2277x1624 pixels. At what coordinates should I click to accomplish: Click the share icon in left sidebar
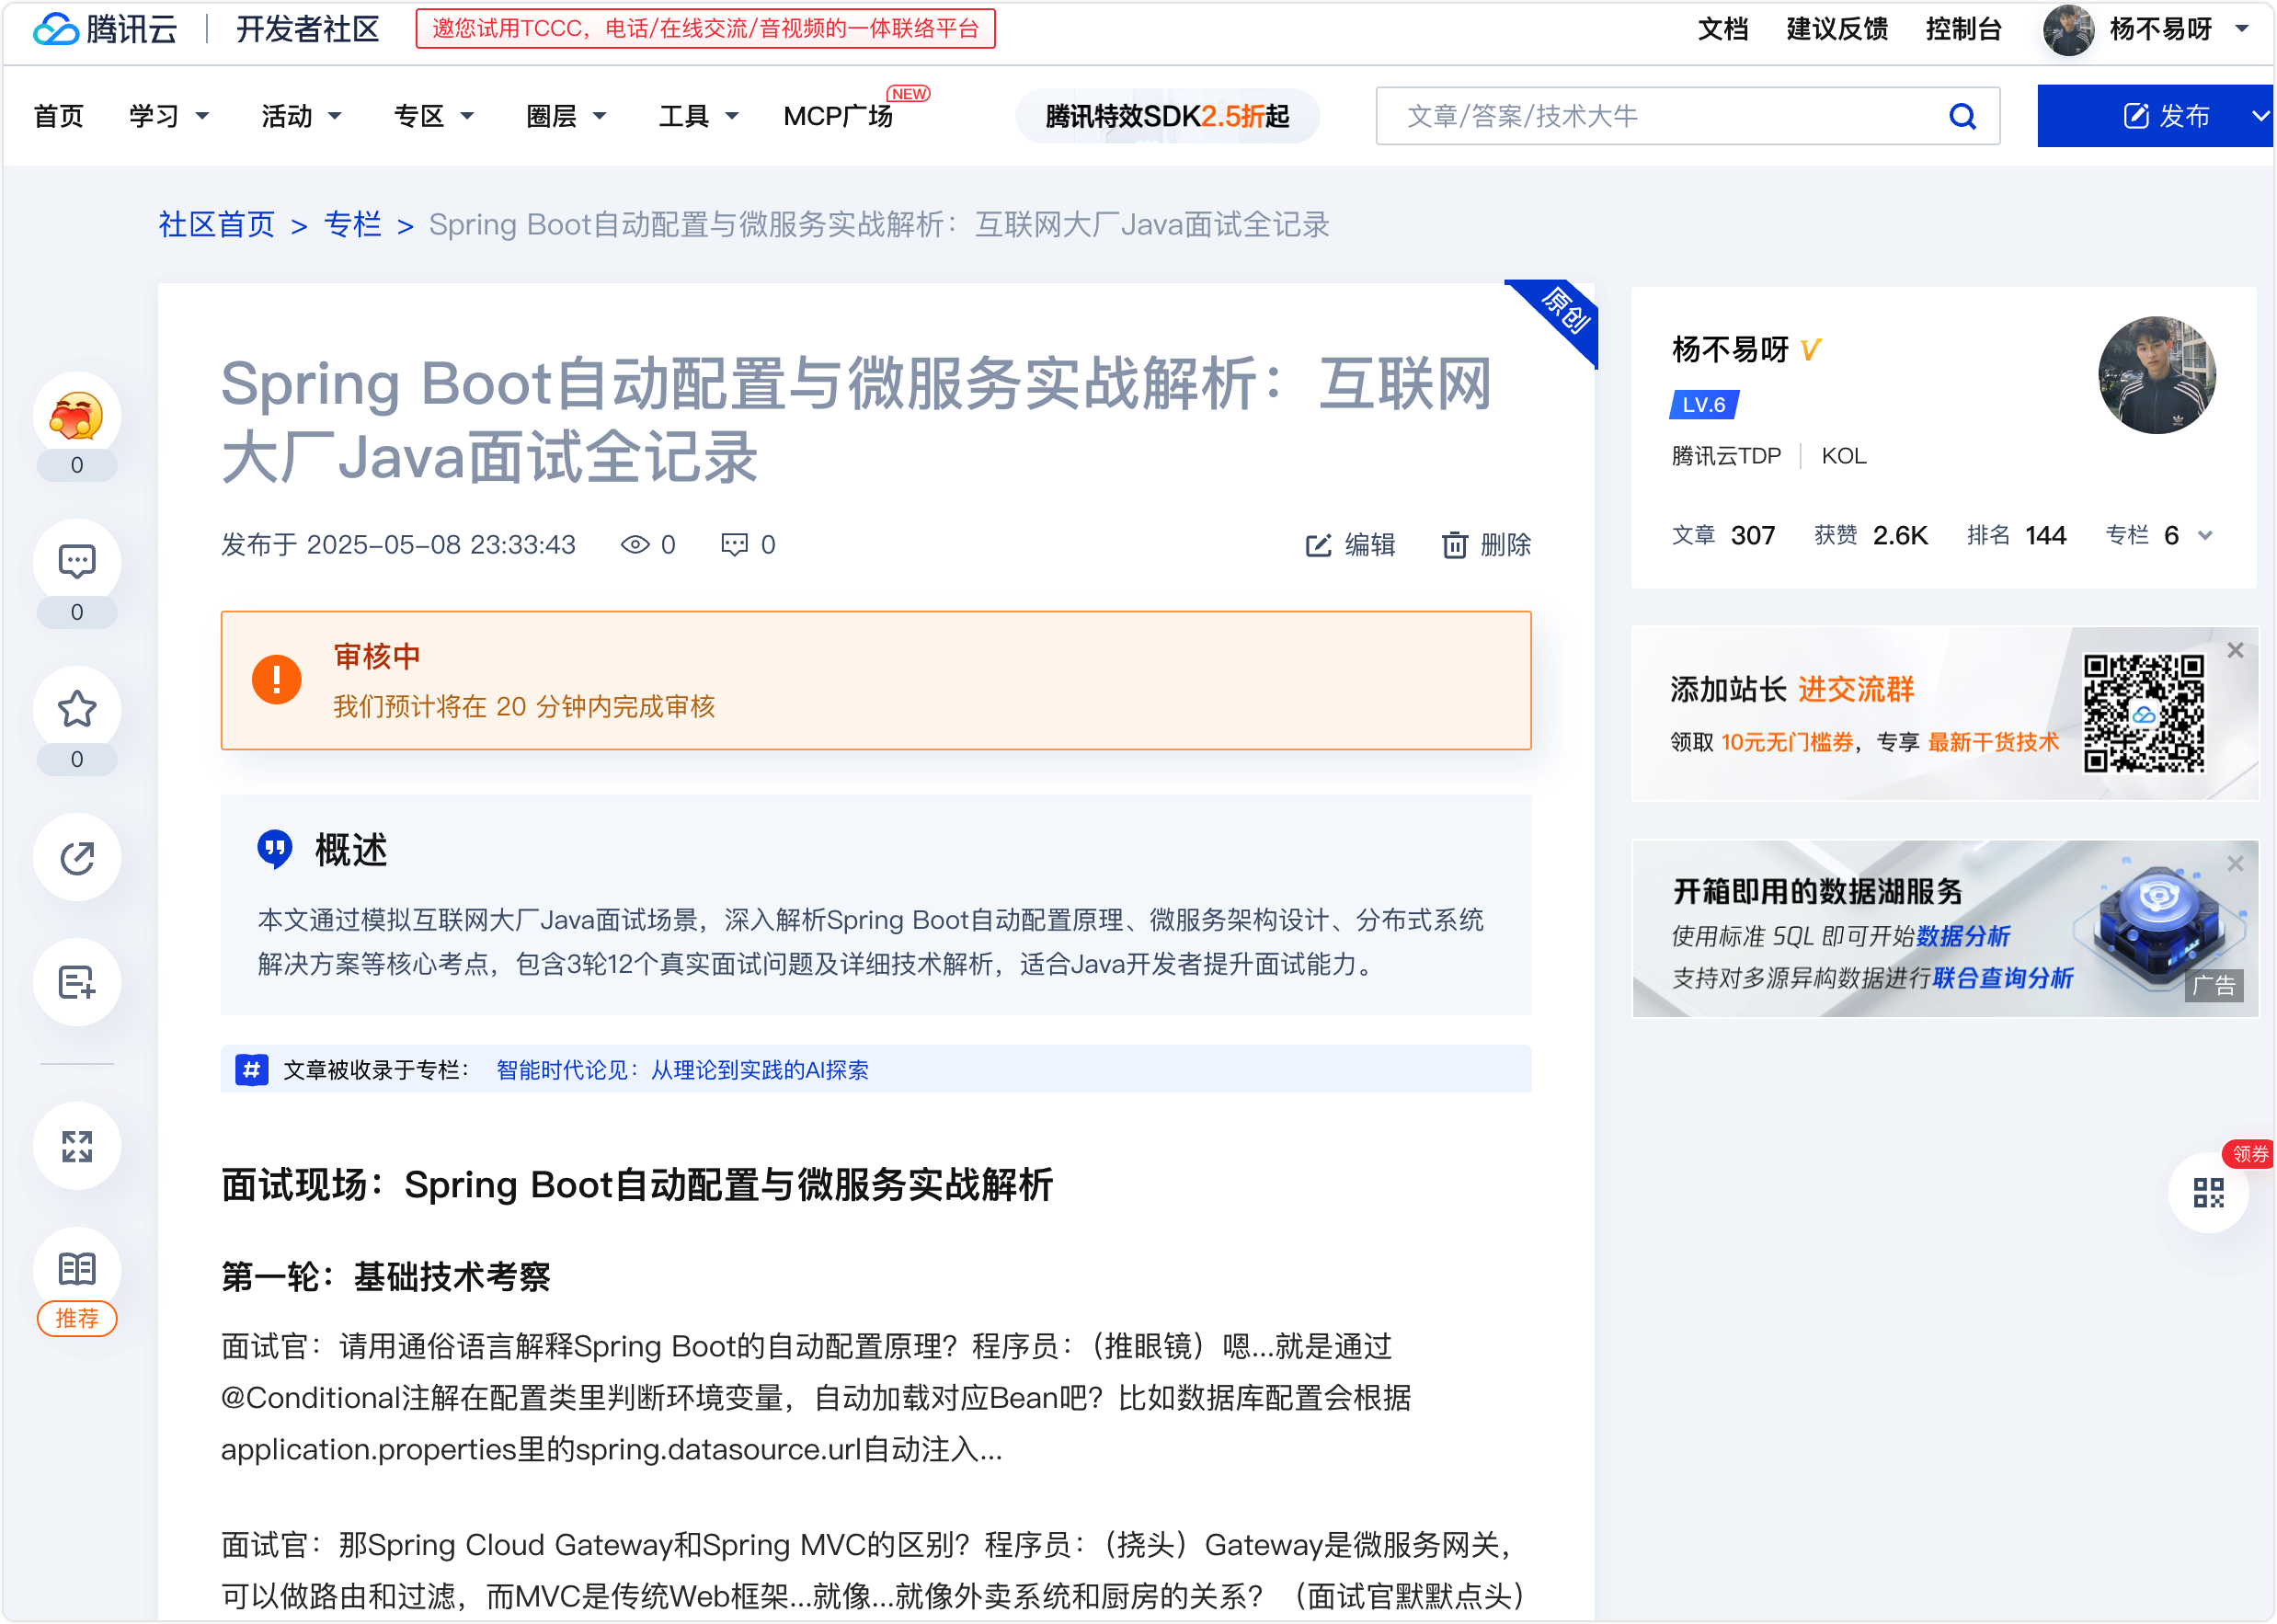click(x=77, y=857)
